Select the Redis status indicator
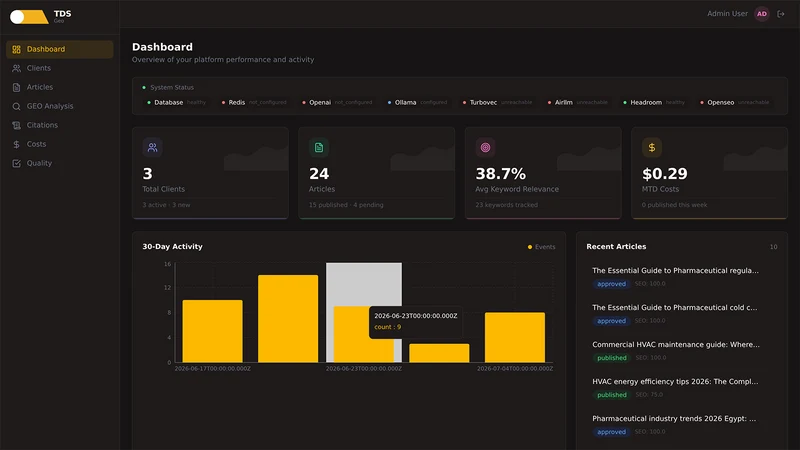The image size is (800, 450). click(254, 103)
